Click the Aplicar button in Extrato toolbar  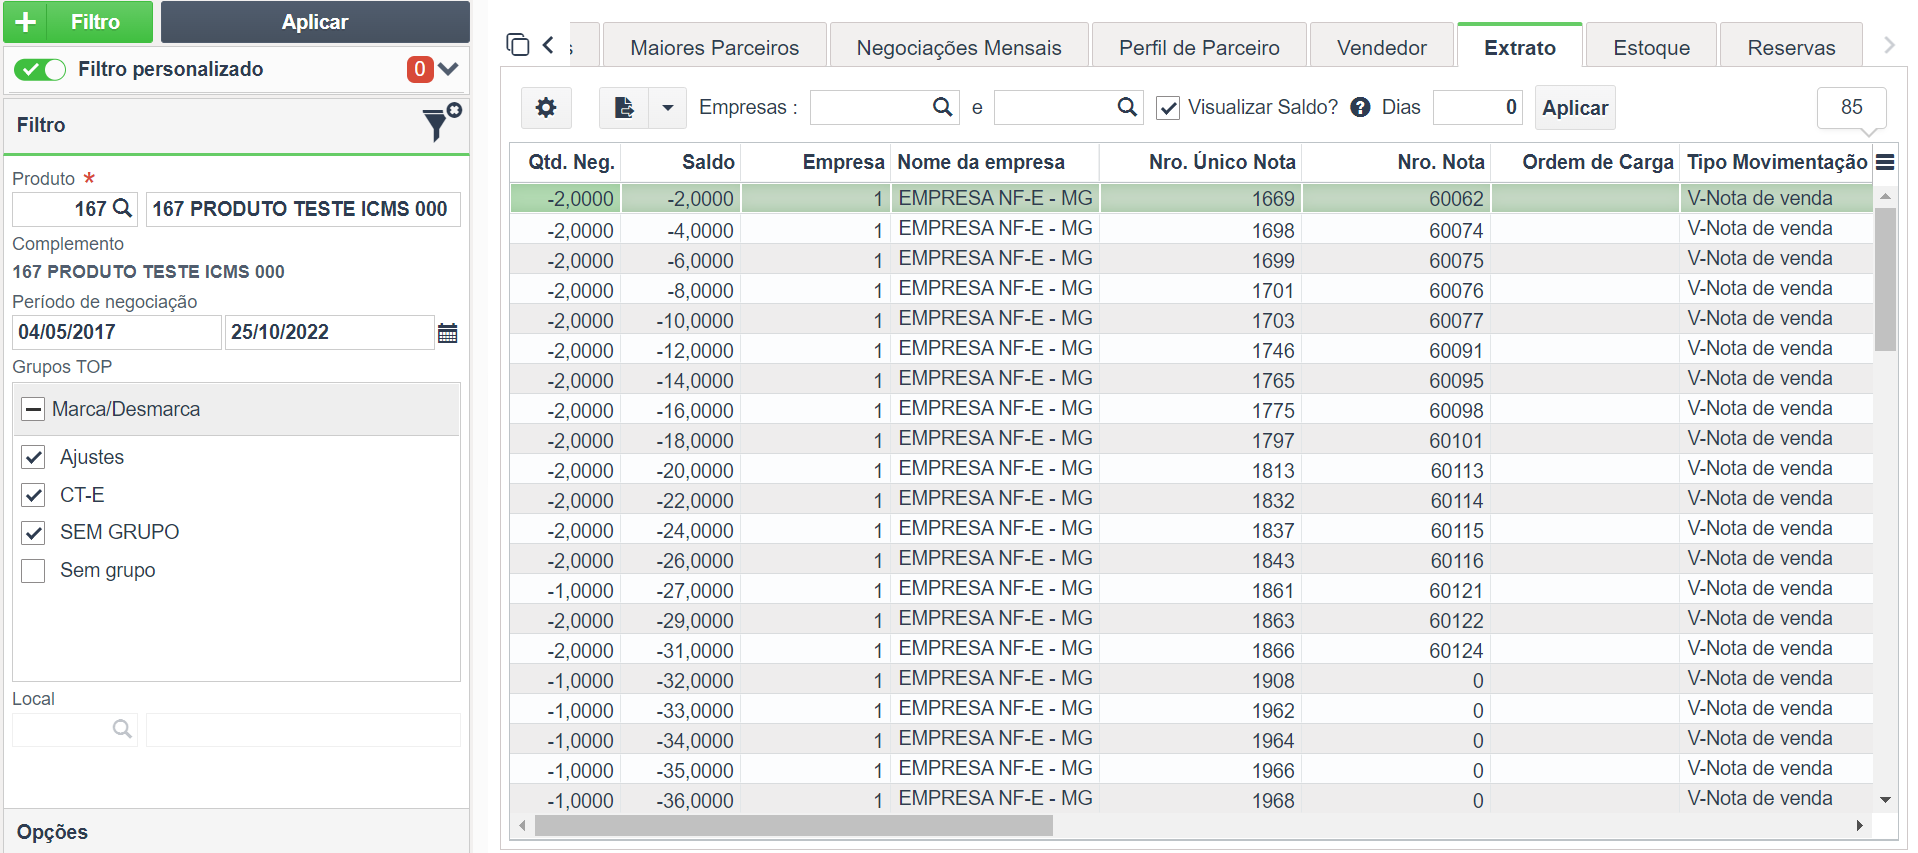coord(1575,108)
